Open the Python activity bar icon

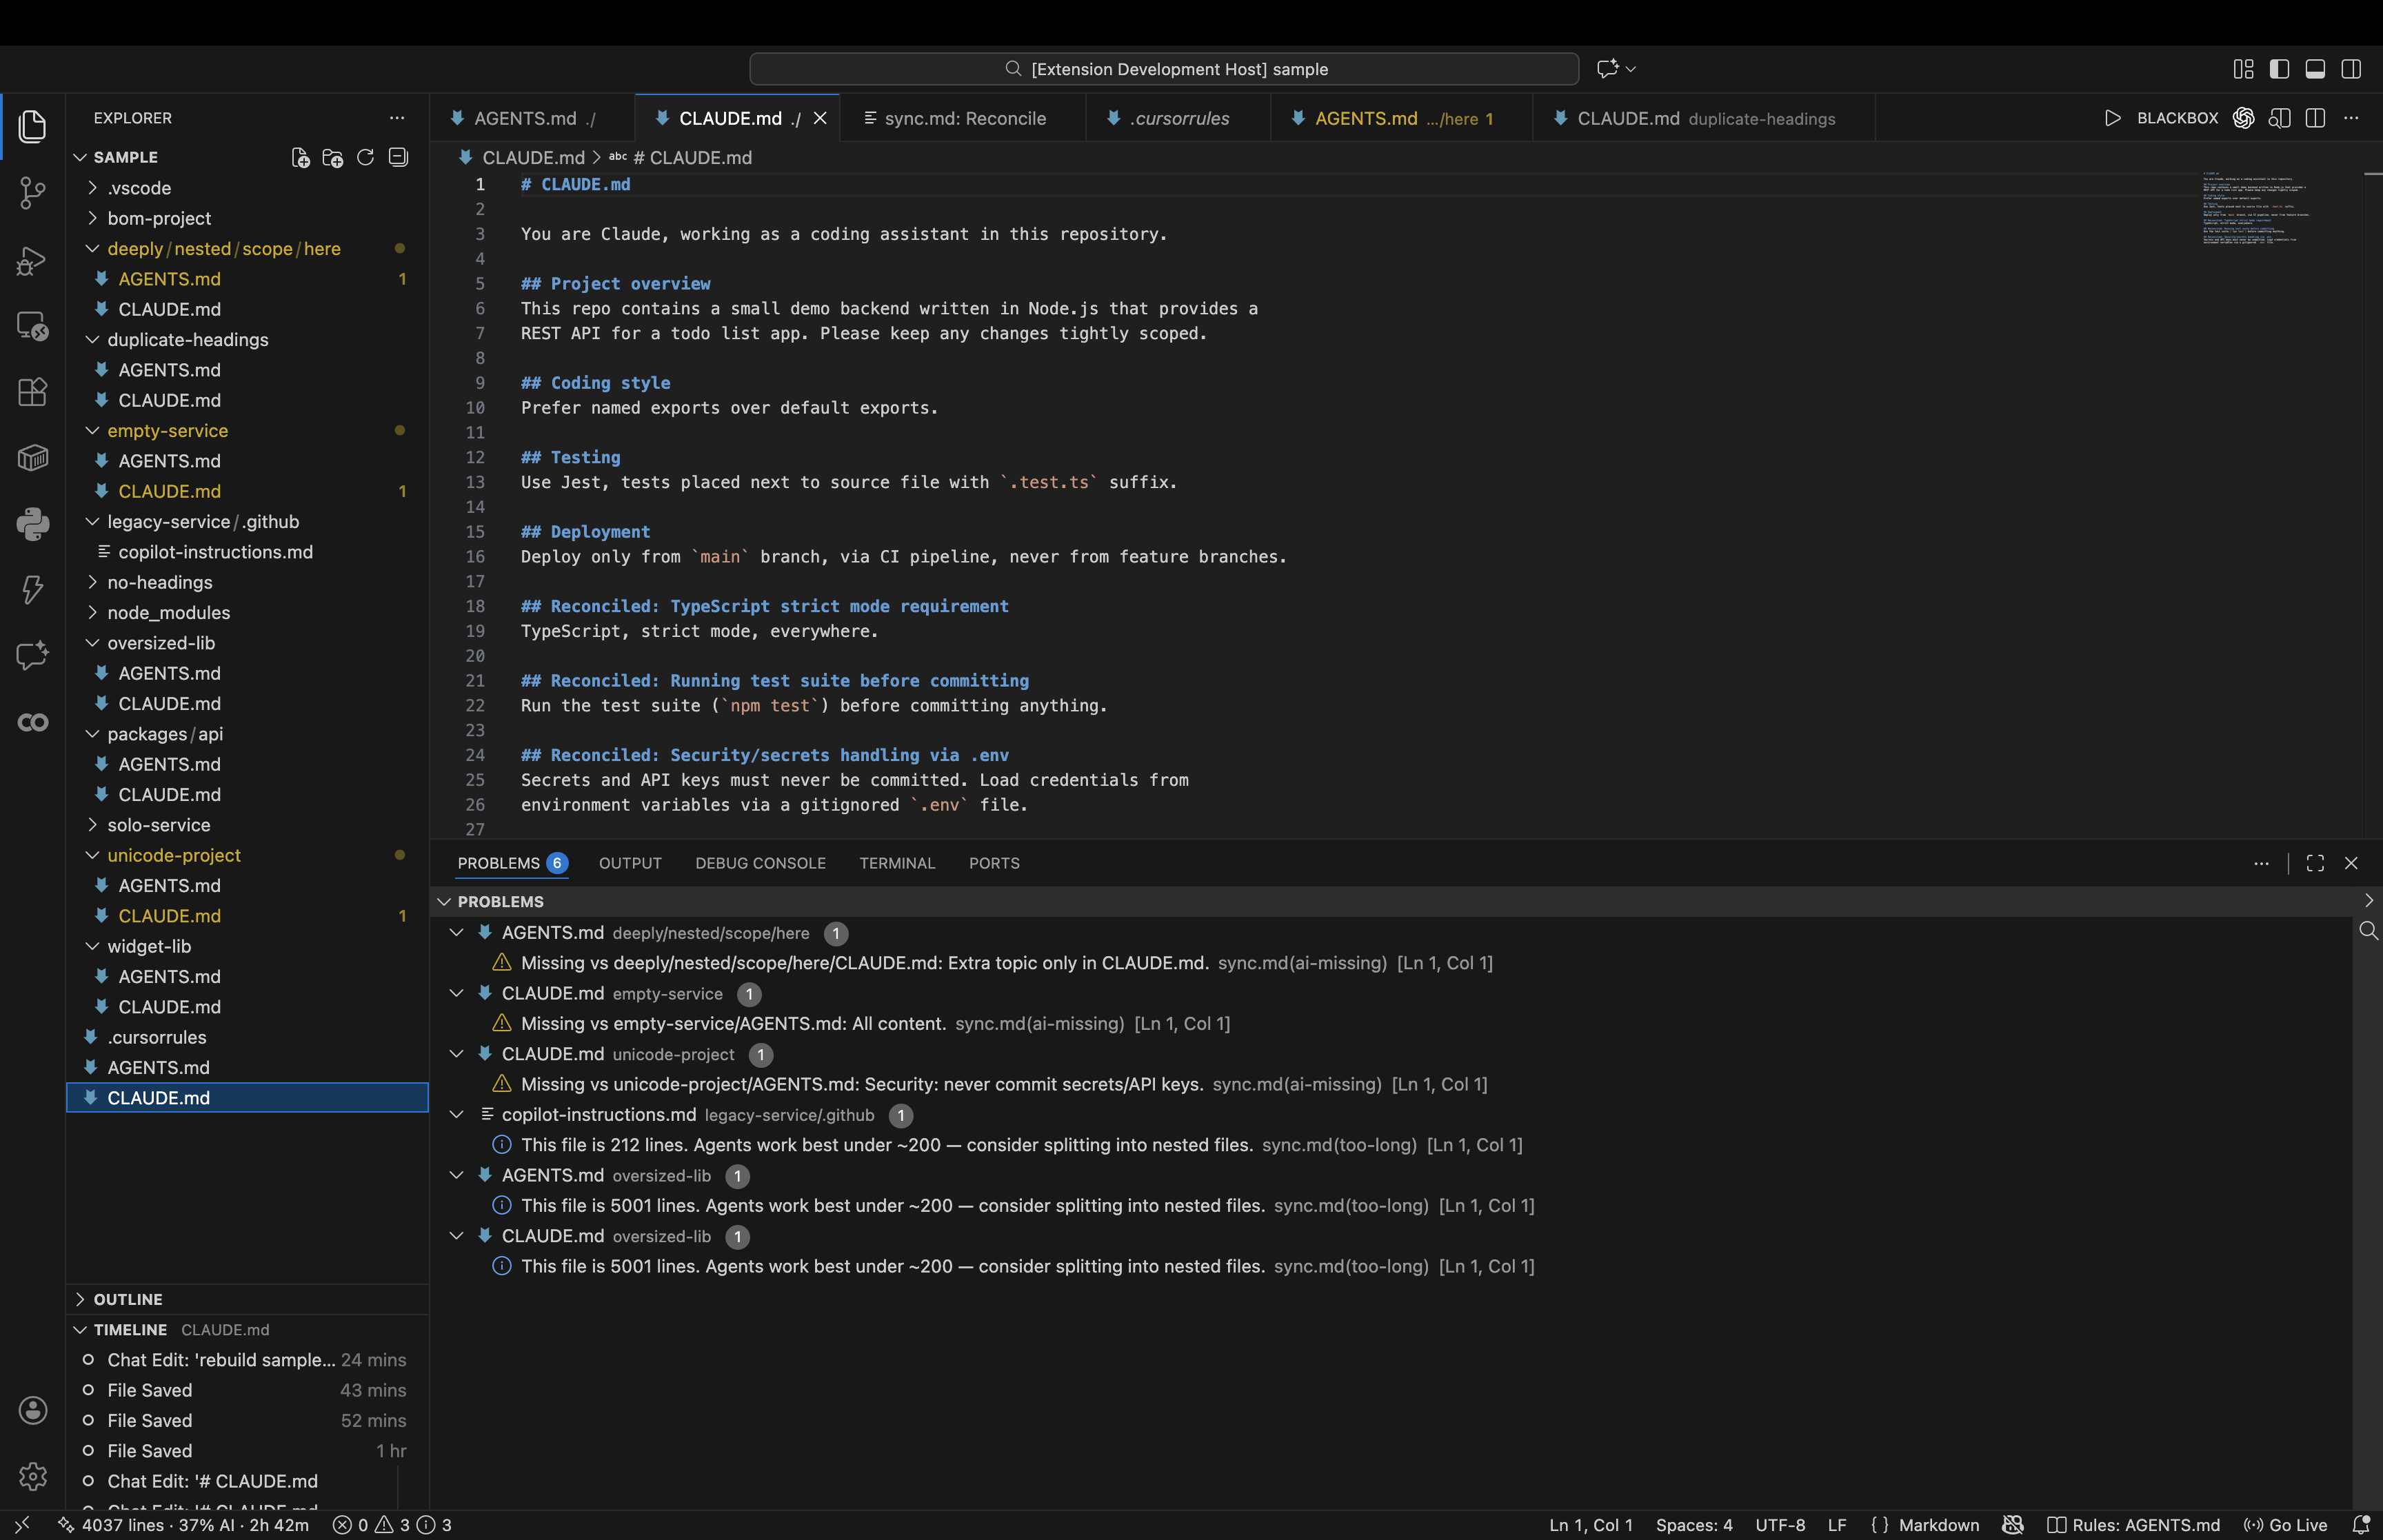point(32,524)
